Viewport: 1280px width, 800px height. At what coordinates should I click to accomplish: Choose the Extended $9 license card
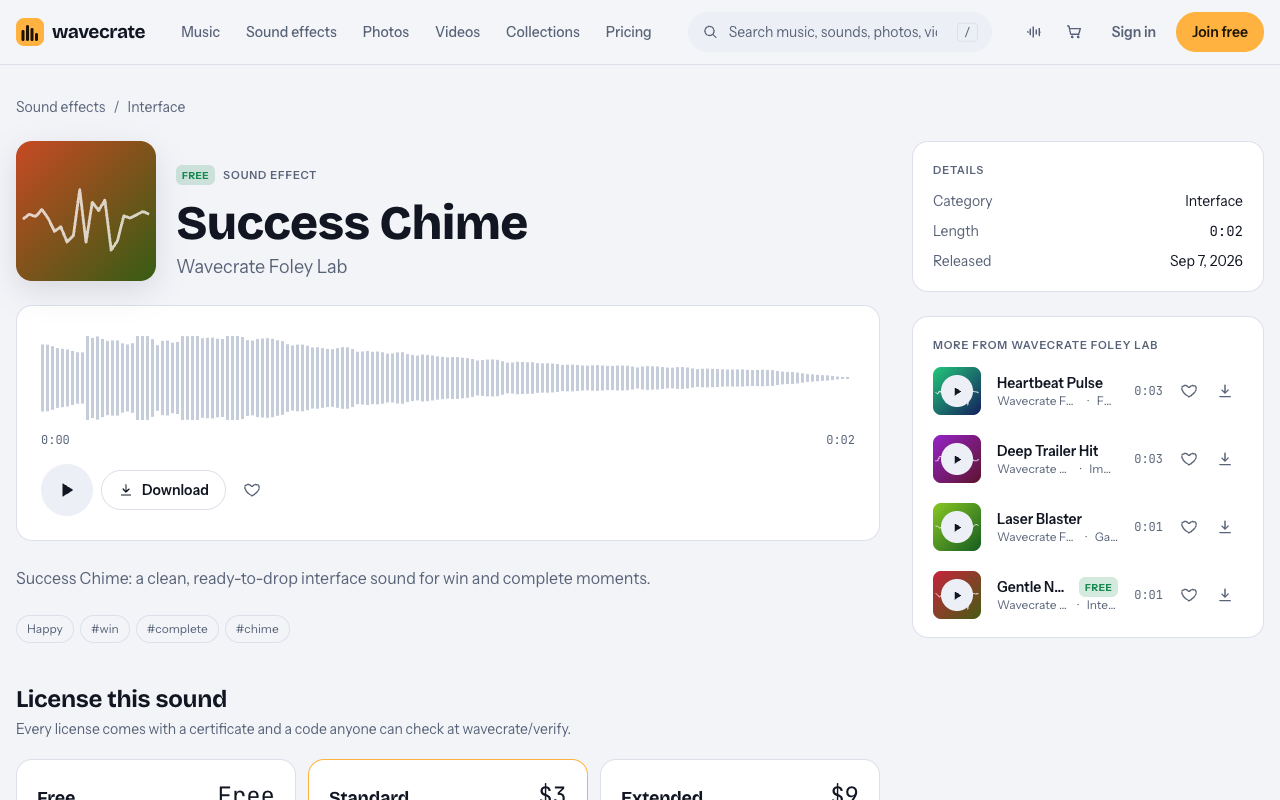tap(740, 780)
